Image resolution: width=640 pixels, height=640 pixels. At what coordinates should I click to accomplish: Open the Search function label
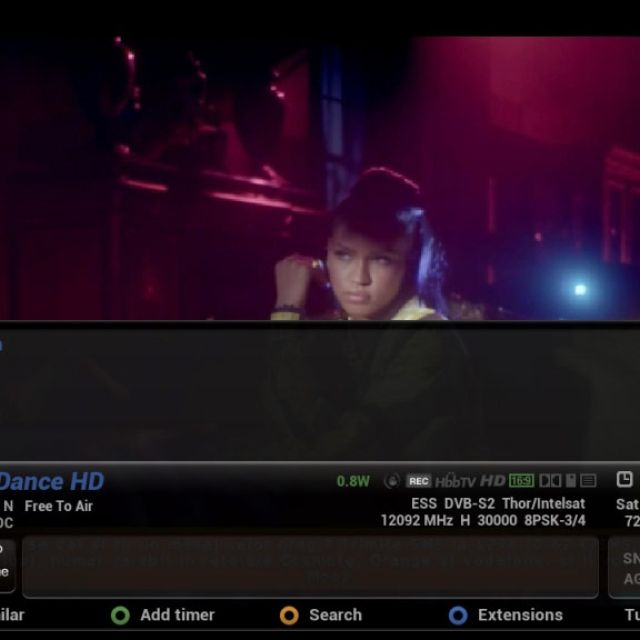pyautogui.click(x=336, y=615)
